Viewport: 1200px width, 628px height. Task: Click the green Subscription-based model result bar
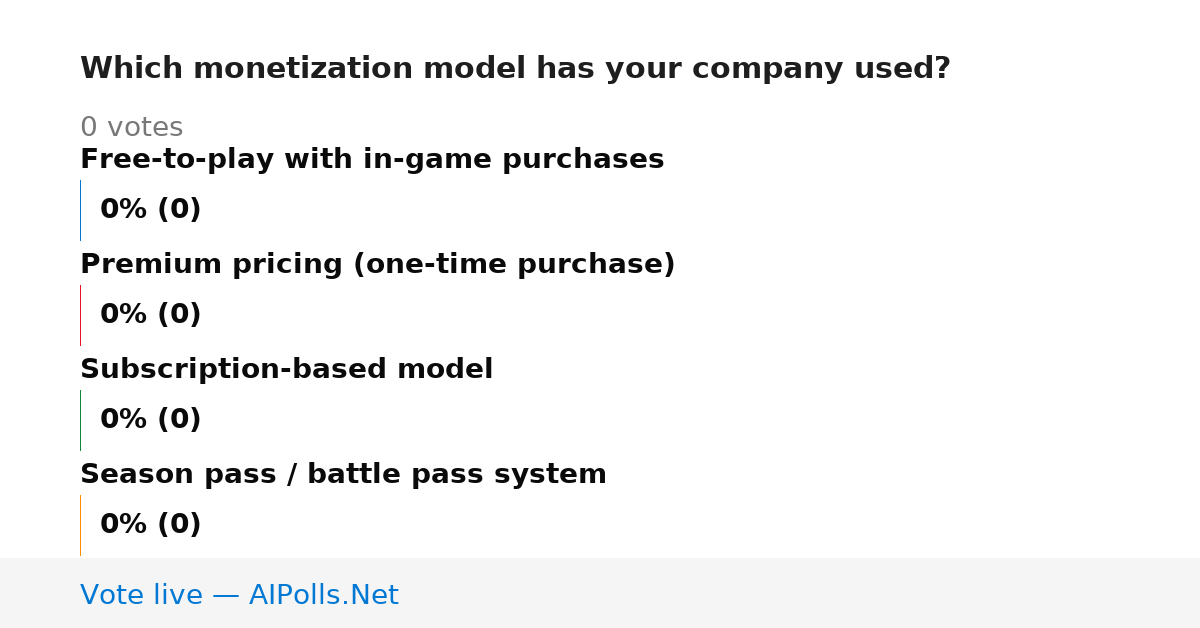pos(80,420)
